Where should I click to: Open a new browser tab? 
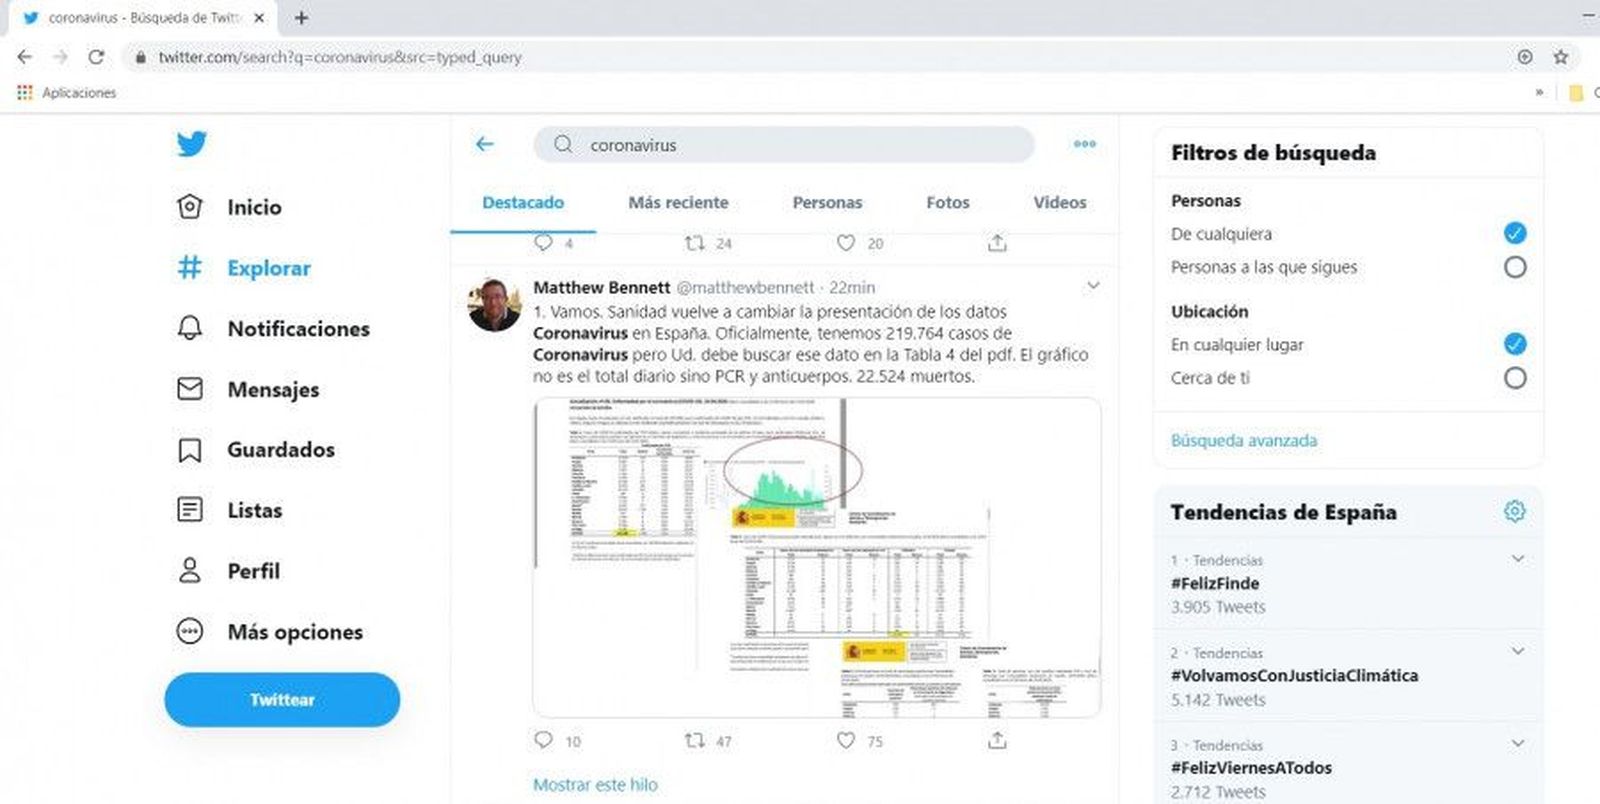click(x=301, y=18)
